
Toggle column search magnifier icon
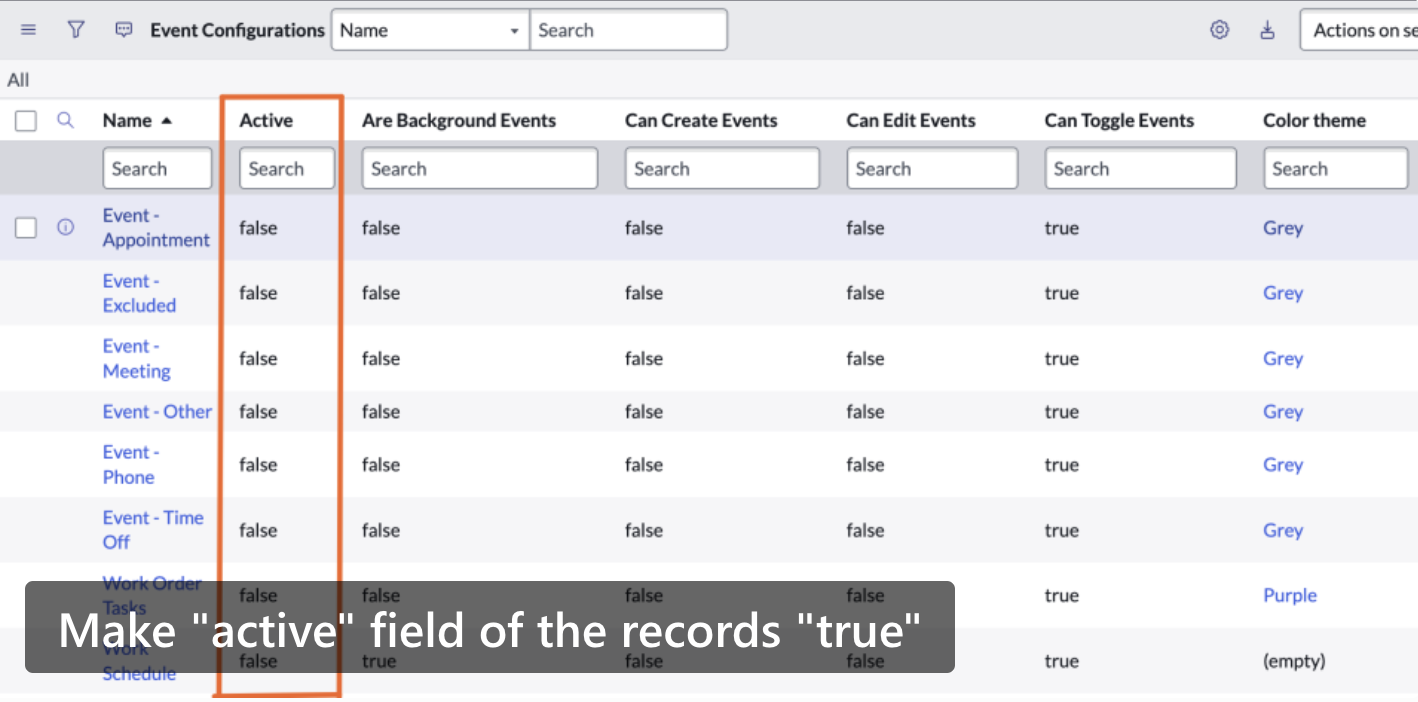[65, 120]
